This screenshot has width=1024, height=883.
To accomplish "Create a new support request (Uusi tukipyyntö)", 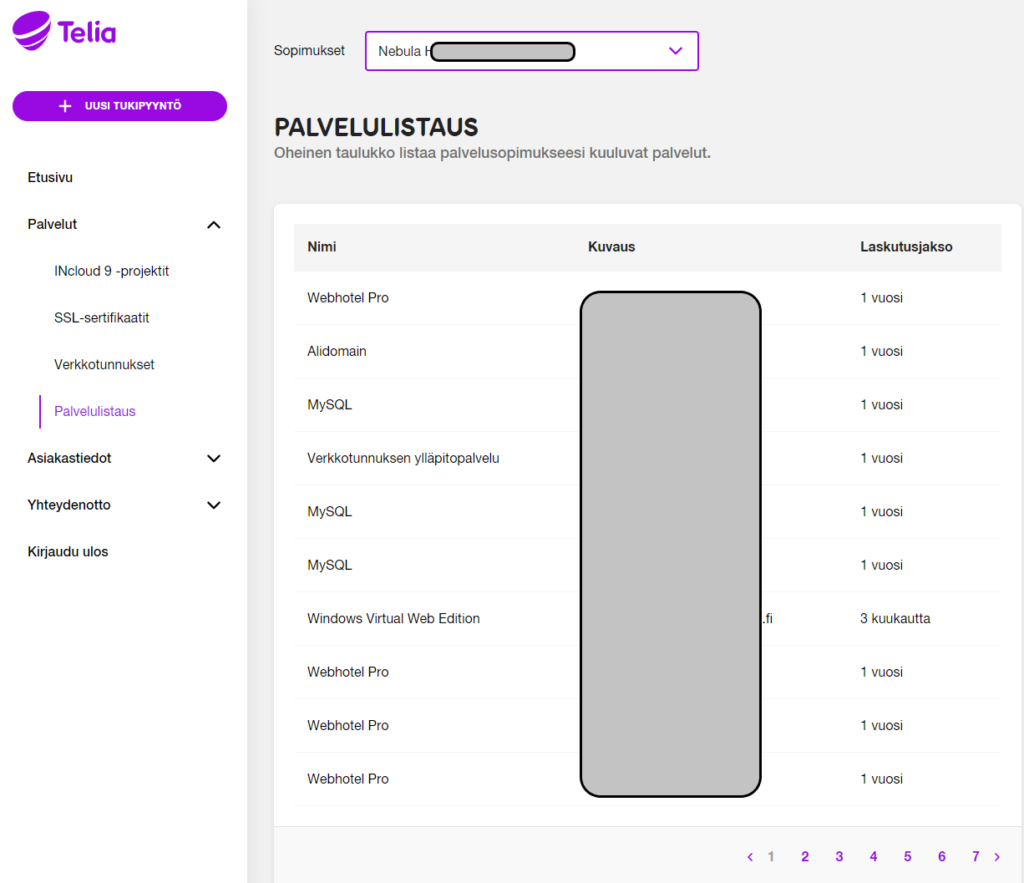I will click(120, 106).
